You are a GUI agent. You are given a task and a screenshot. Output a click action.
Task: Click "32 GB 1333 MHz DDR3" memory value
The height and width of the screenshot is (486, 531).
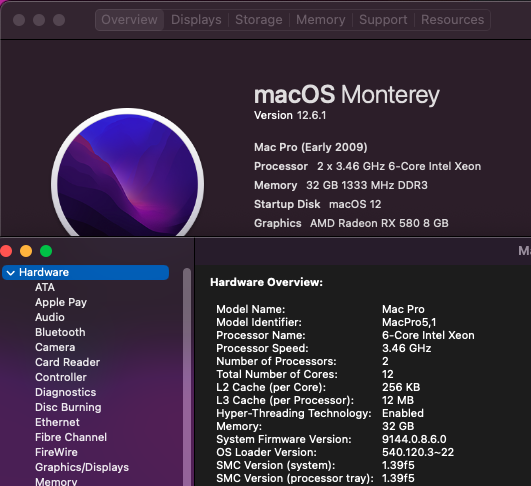click(367, 185)
